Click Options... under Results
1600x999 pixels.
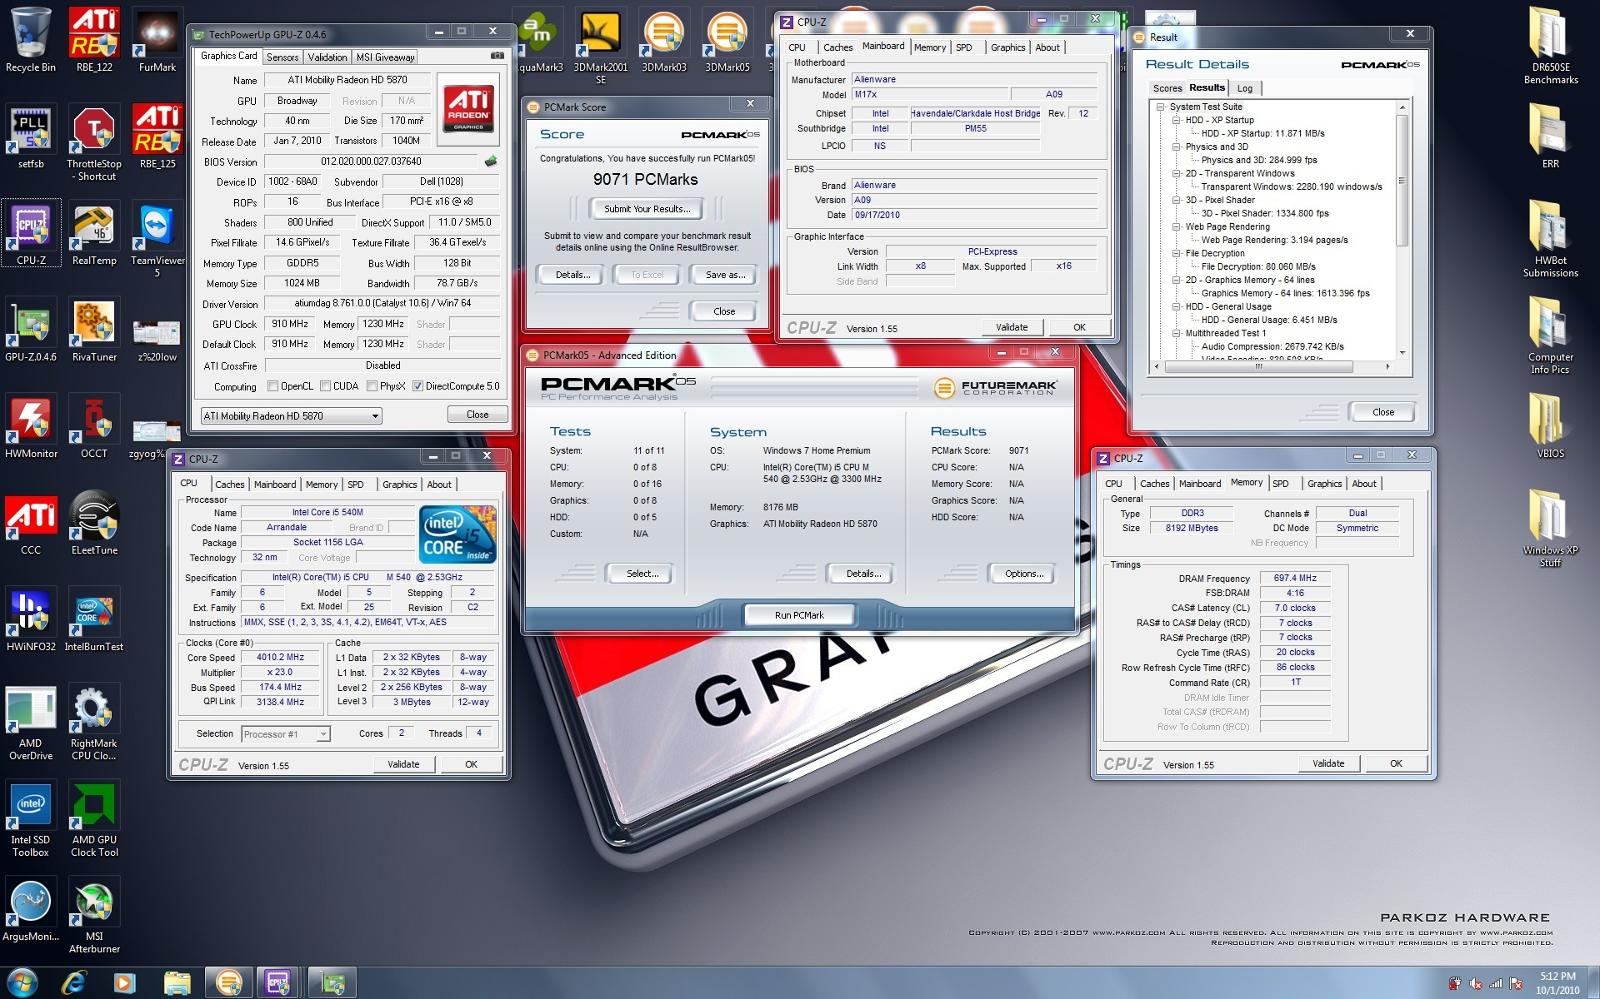(x=1024, y=574)
